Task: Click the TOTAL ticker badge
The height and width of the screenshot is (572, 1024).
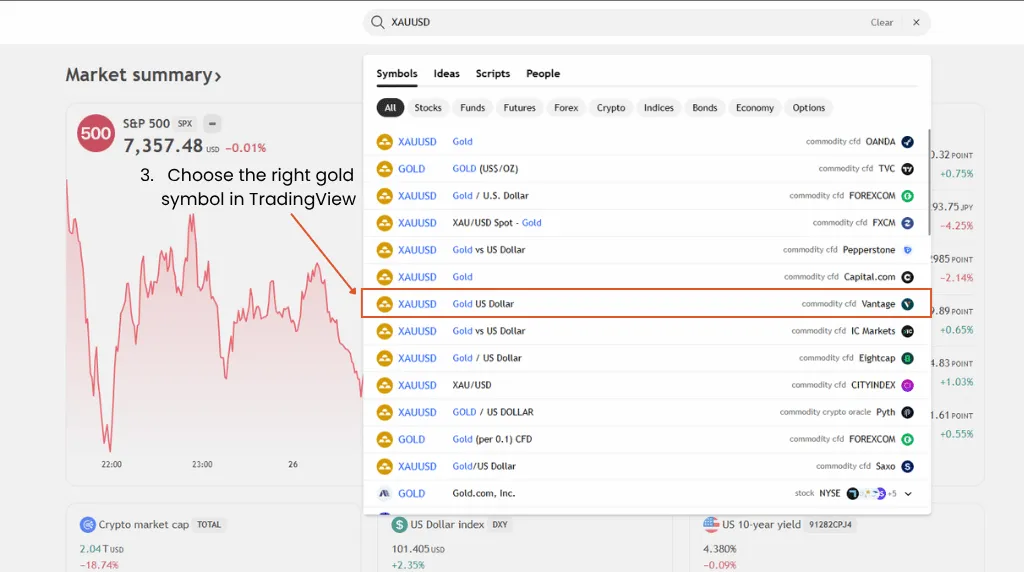Action: [x=209, y=525]
